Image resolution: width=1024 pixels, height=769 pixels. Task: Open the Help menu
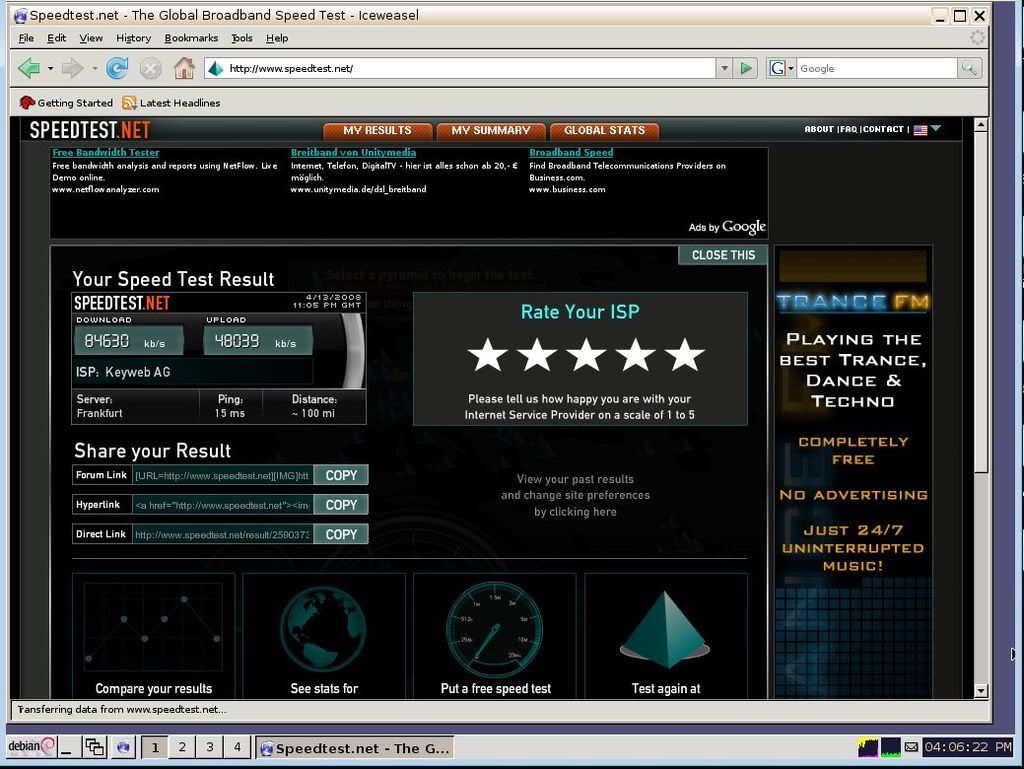click(277, 38)
